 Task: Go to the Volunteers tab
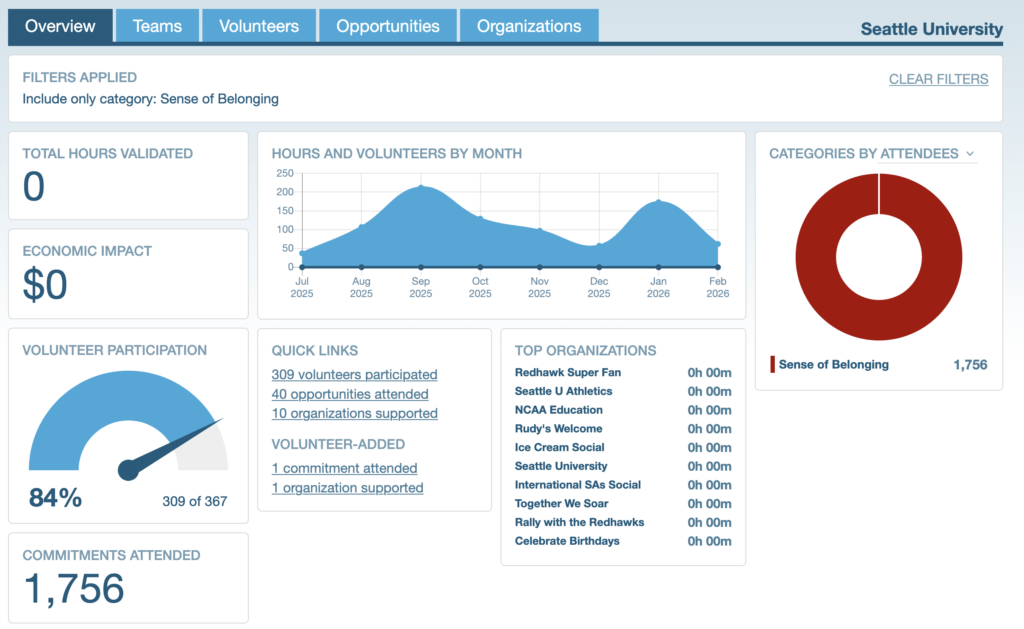coord(259,26)
